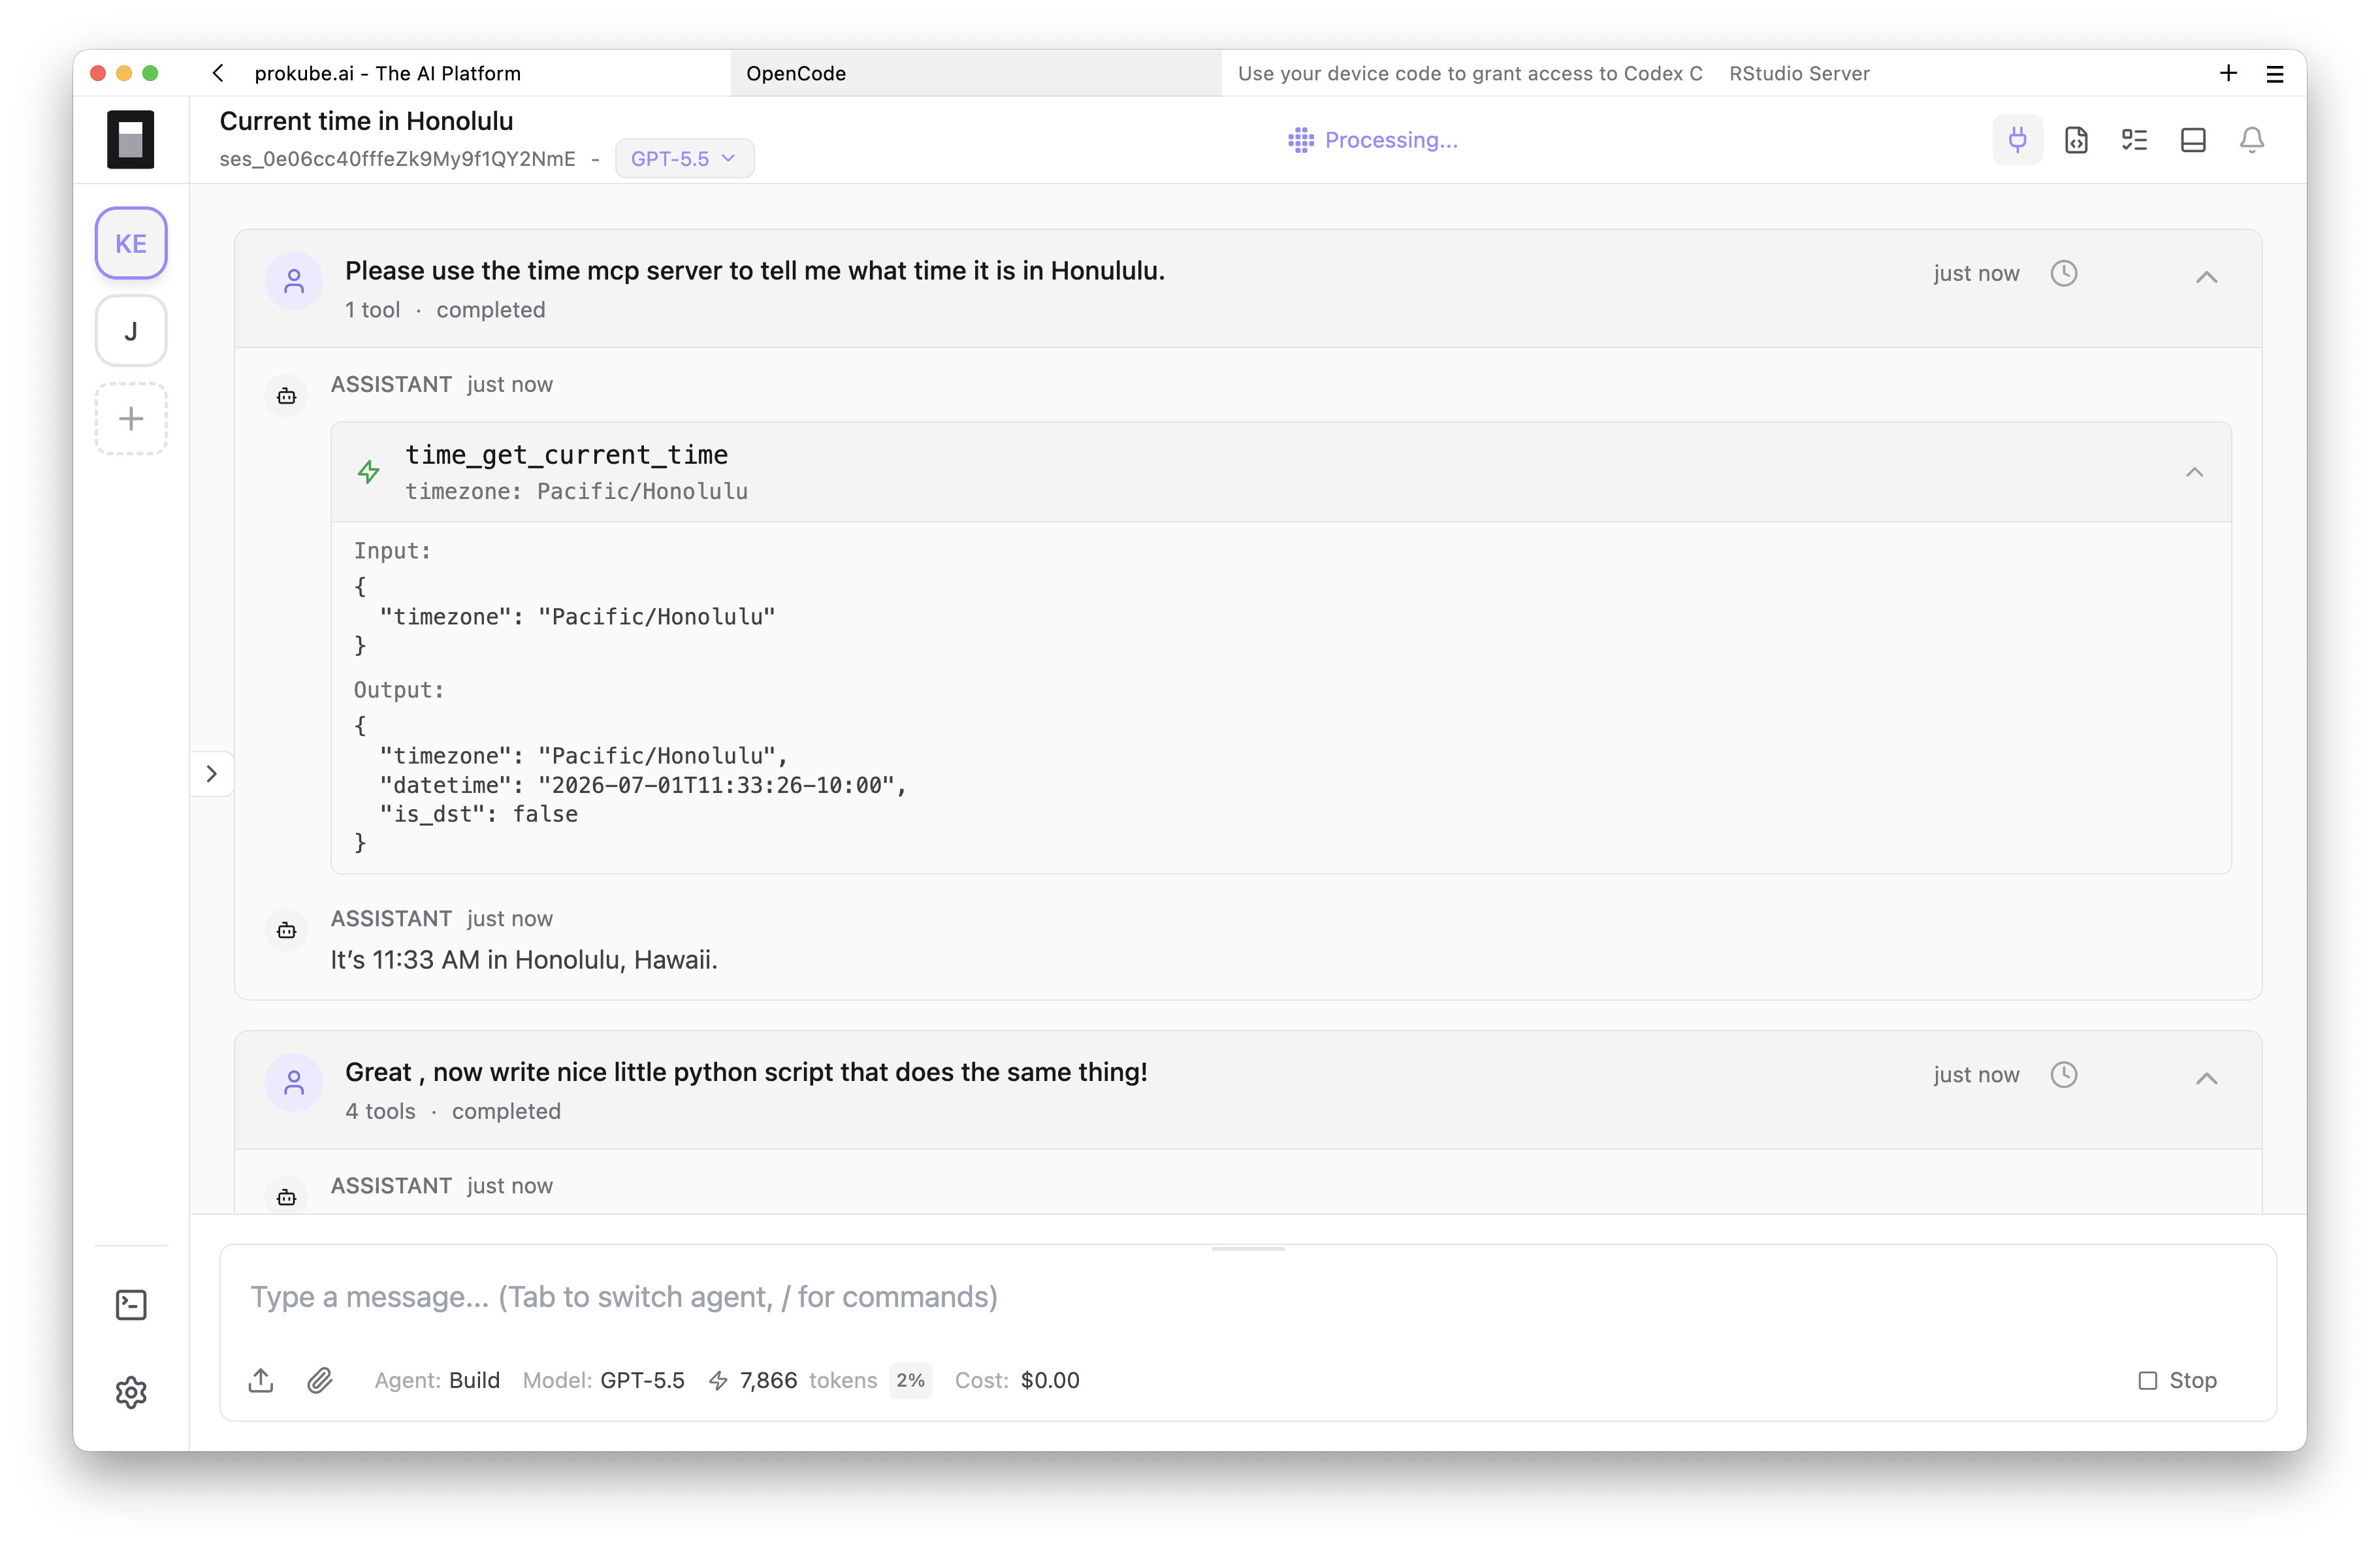The image size is (2380, 1548).
Task: Click the 4 tools completed status
Action: [x=453, y=1112]
